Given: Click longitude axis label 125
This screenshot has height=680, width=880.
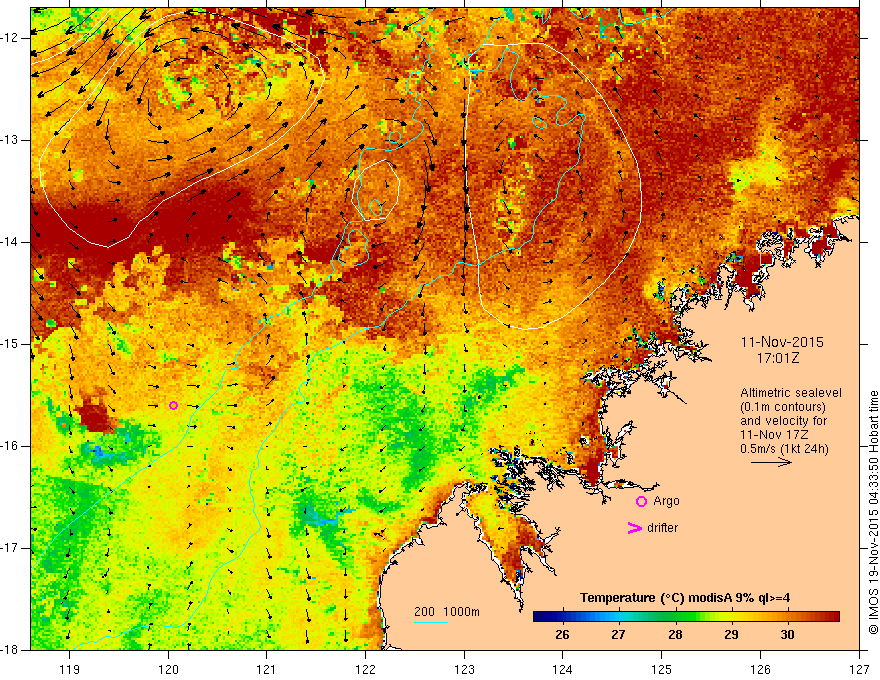Looking at the screenshot, I should pyautogui.click(x=662, y=669).
